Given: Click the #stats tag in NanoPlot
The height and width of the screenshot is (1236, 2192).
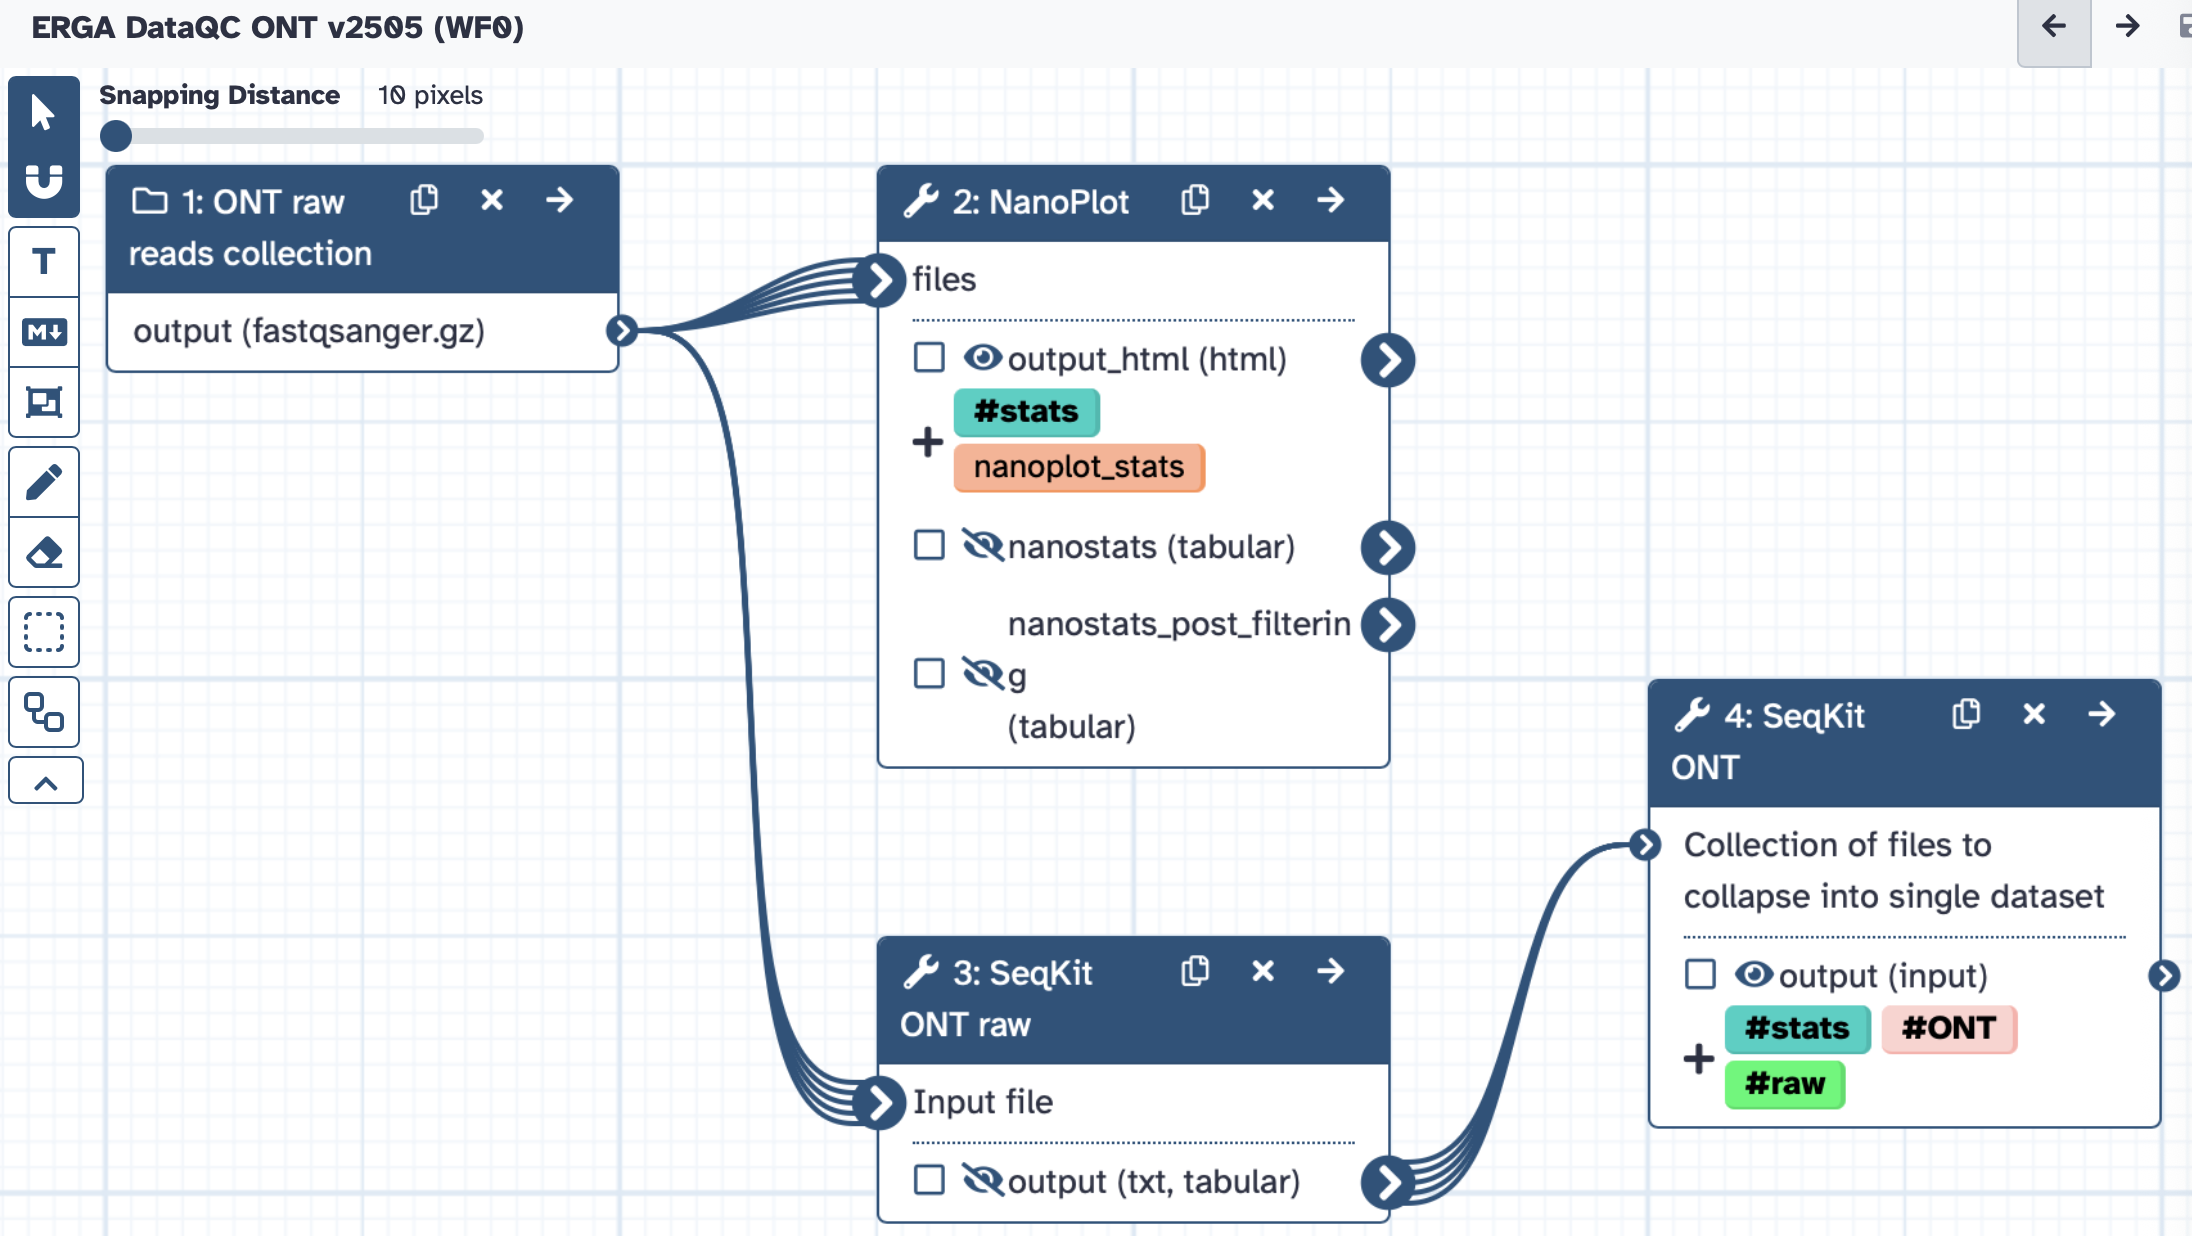Looking at the screenshot, I should (1026, 411).
